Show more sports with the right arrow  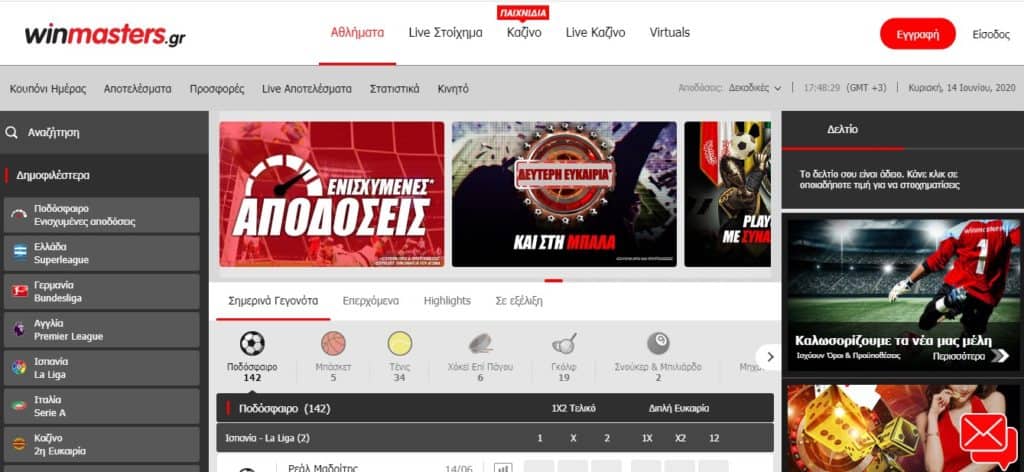[x=770, y=357]
